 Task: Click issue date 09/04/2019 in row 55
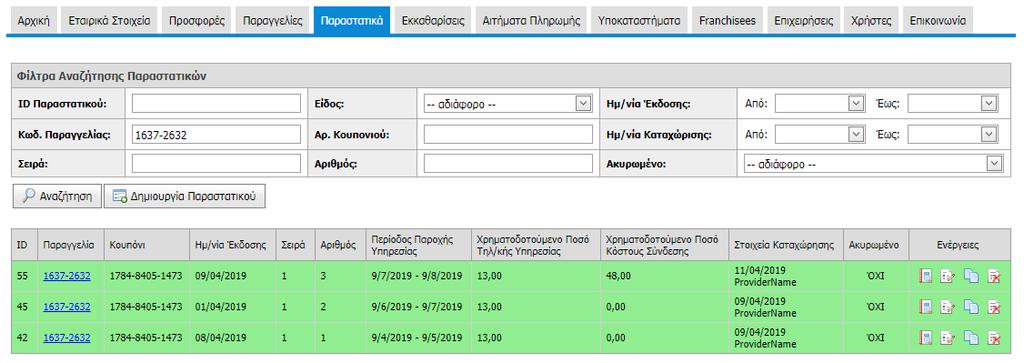[221, 276]
